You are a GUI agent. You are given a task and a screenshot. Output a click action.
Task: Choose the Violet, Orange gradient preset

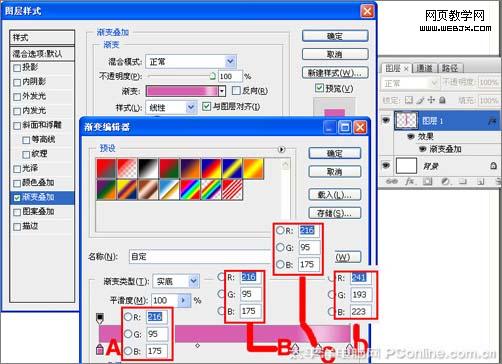click(190, 168)
